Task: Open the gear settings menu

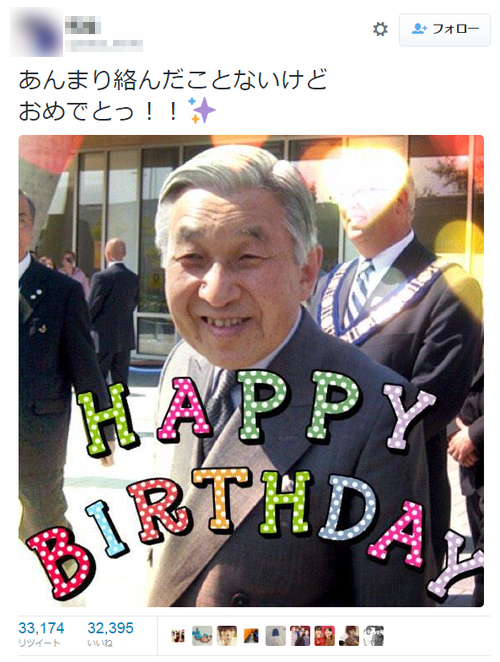Action: click(x=380, y=29)
